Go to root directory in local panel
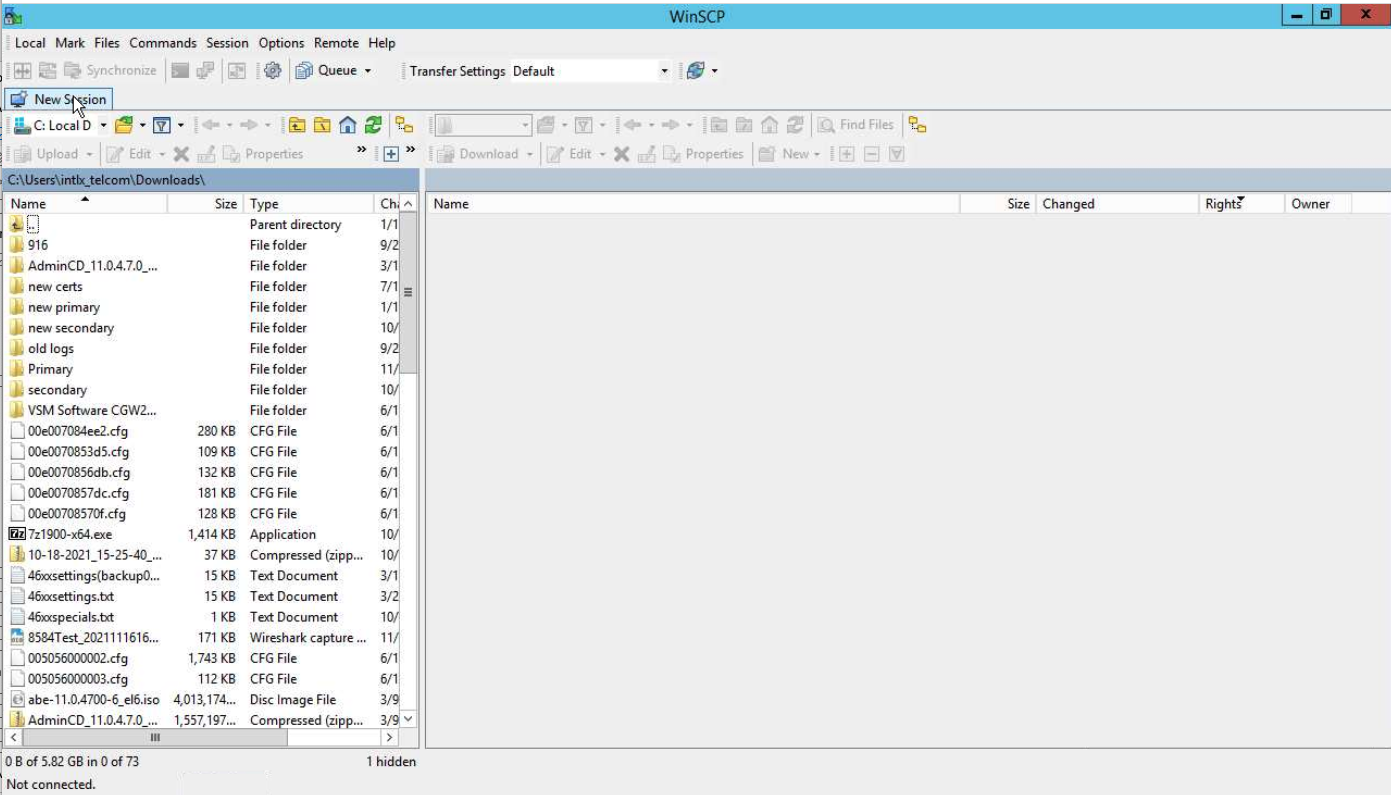This screenshot has width=1391, height=795. [322, 125]
